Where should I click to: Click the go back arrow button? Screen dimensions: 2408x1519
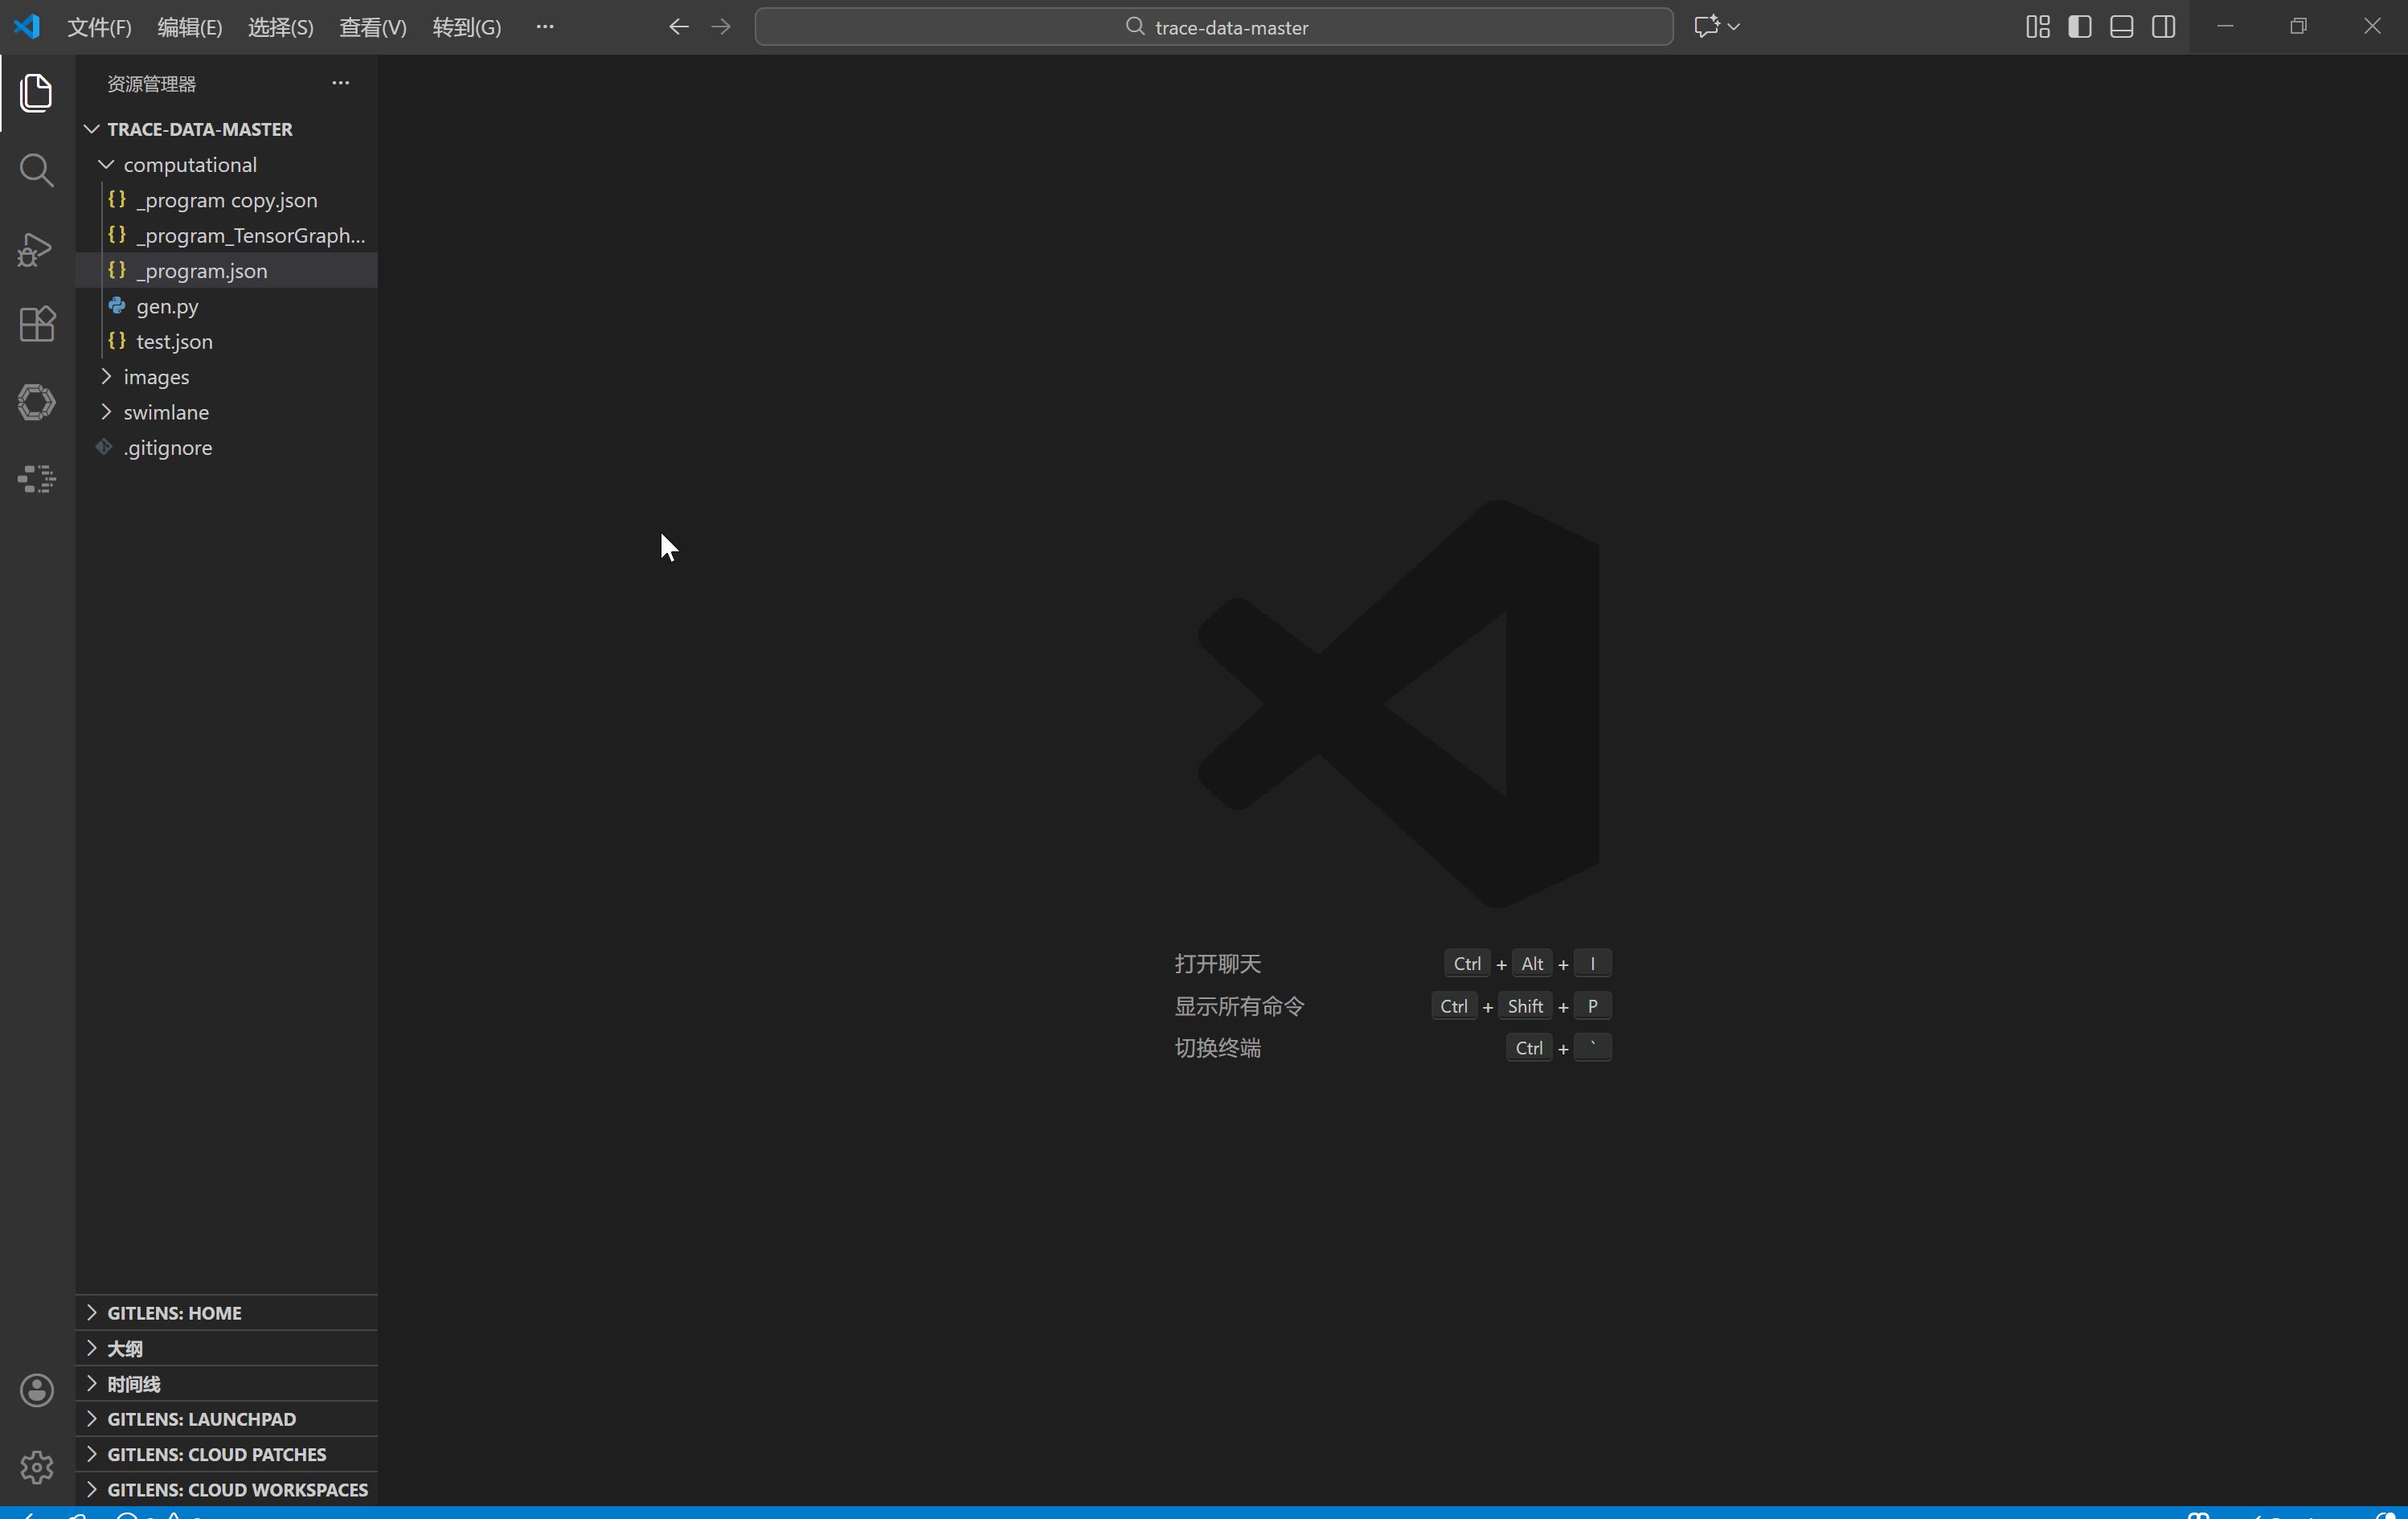678,27
